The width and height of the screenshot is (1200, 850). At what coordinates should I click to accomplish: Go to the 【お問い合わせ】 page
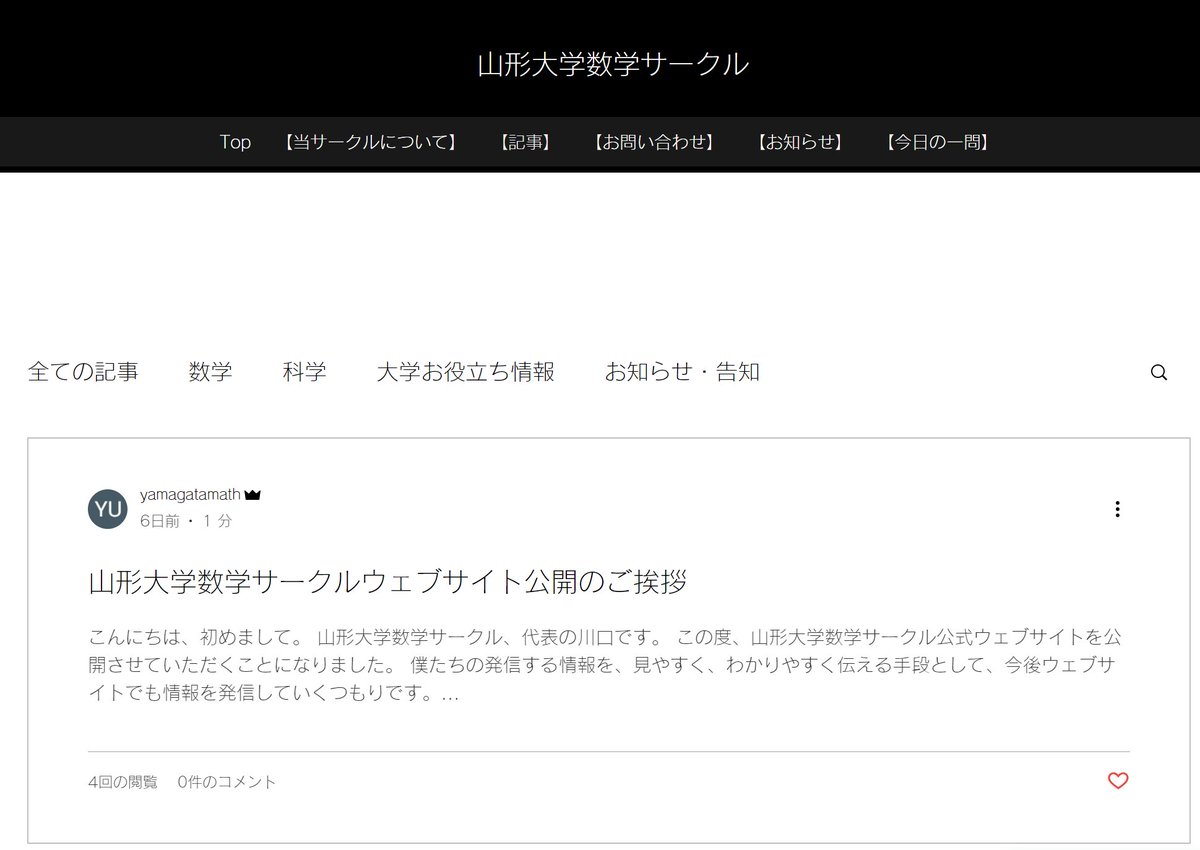pos(654,142)
